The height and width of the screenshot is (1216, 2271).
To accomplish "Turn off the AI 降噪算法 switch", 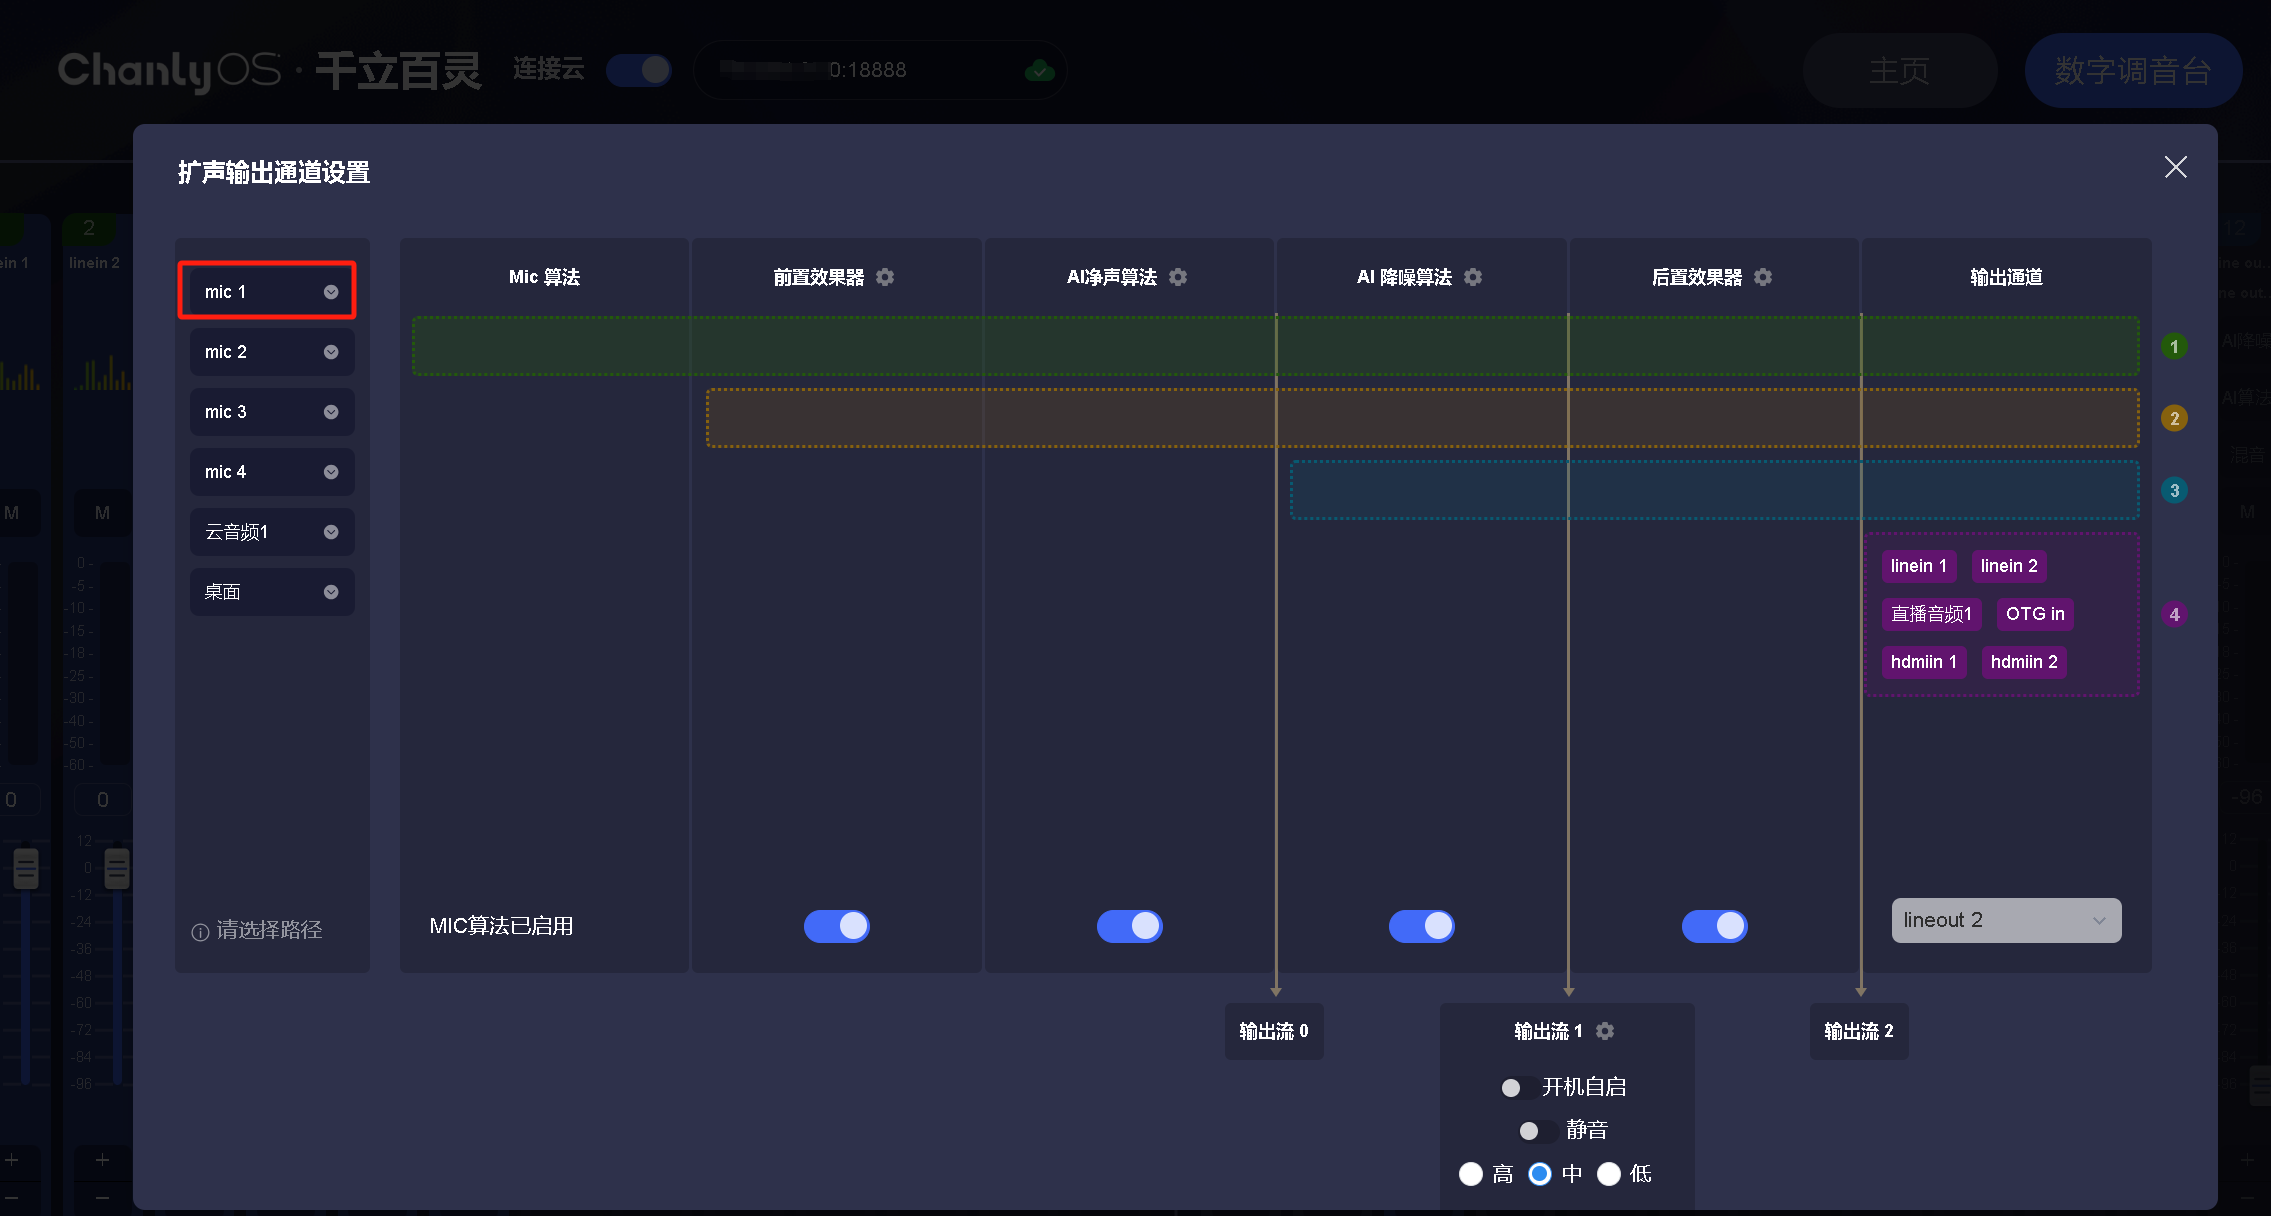I will click(1421, 926).
